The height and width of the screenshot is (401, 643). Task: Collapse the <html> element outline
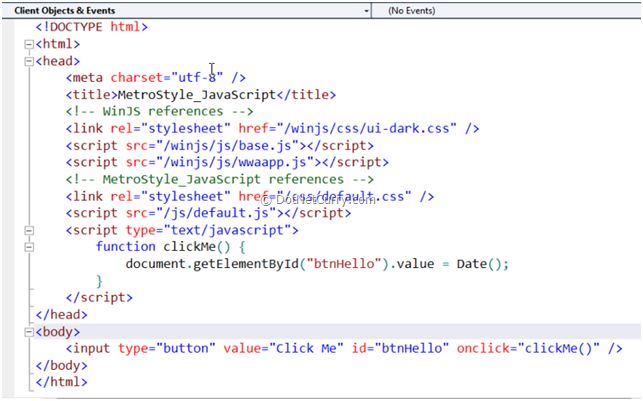pos(29,44)
